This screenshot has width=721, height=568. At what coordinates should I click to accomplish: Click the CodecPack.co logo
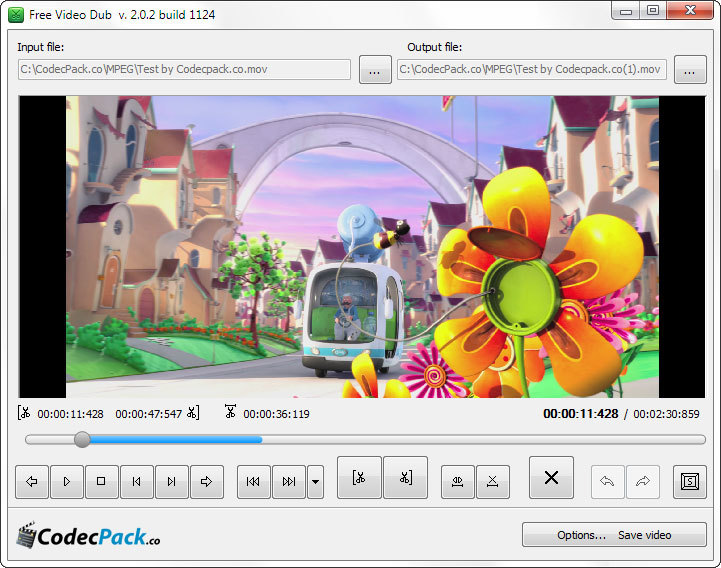coord(88,536)
